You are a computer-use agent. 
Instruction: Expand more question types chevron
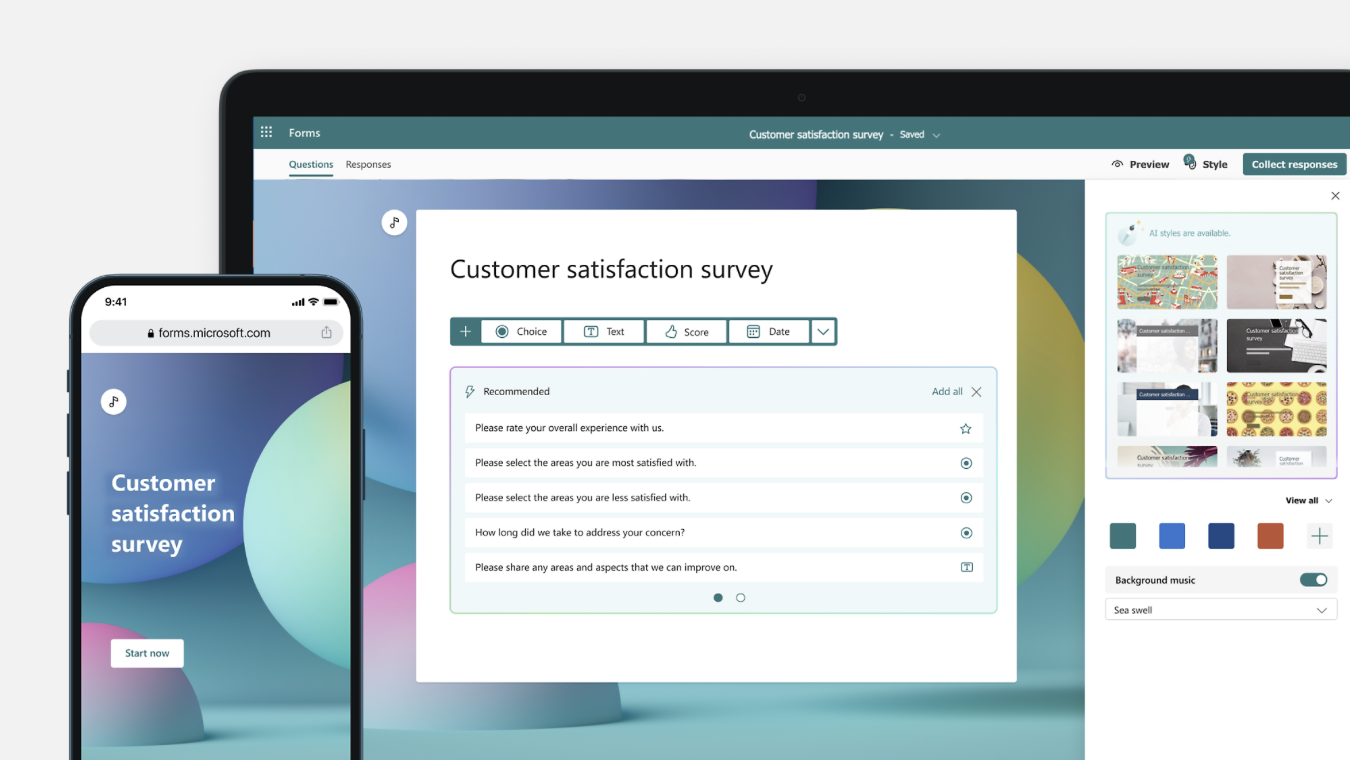coord(823,332)
